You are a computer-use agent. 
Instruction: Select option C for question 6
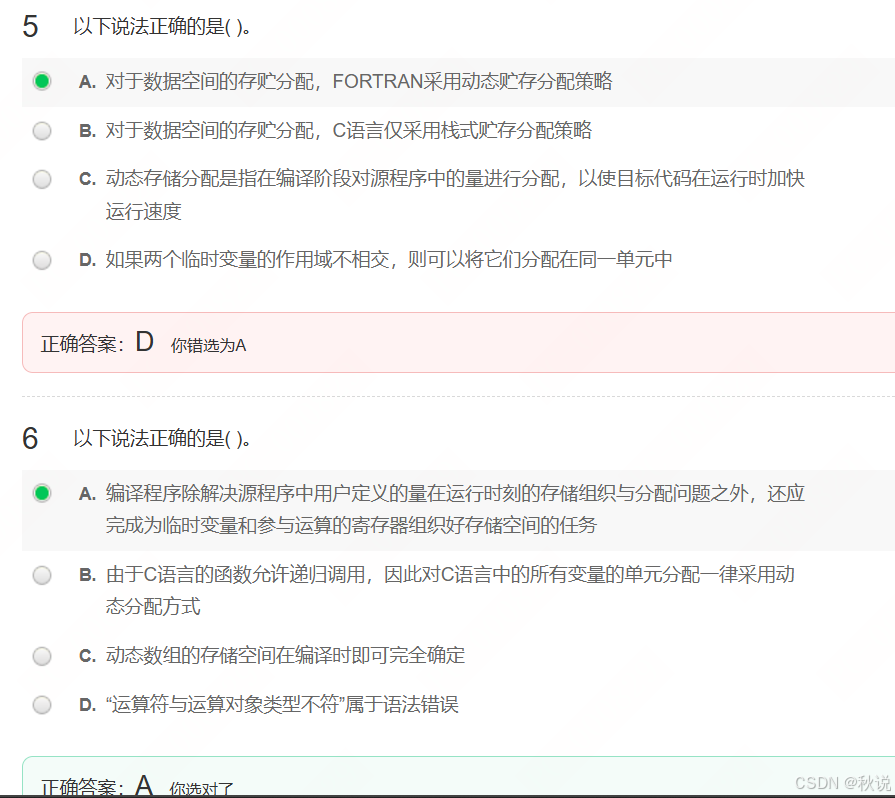pyautogui.click(x=42, y=656)
